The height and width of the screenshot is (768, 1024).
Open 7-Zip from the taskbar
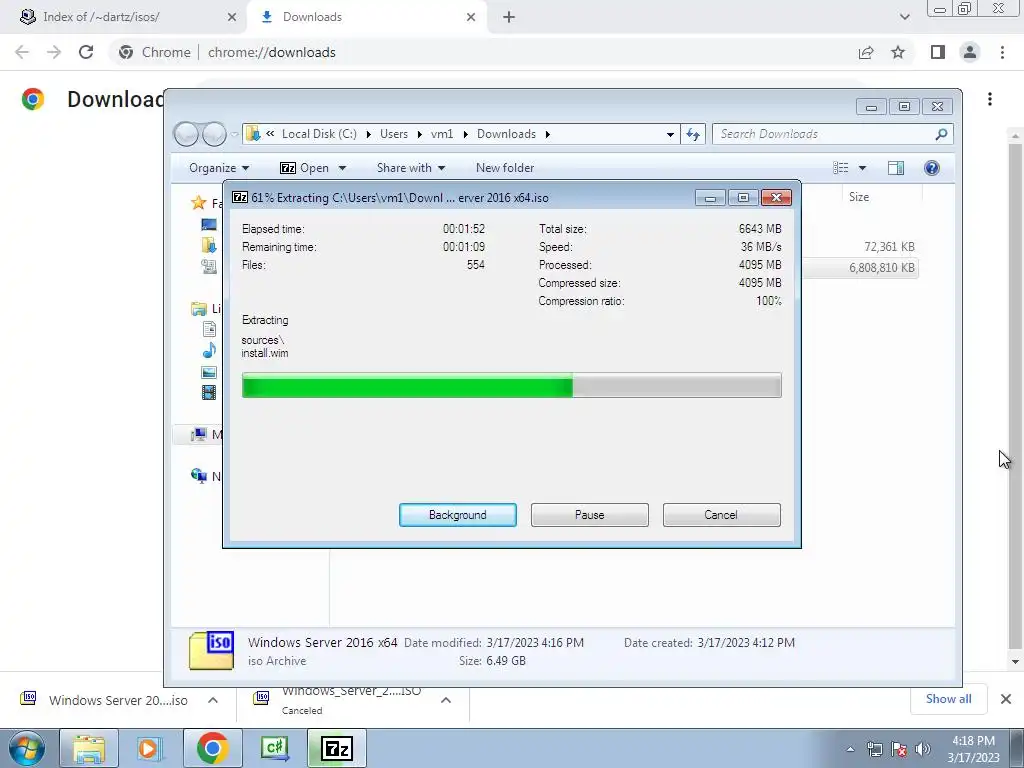click(337, 748)
